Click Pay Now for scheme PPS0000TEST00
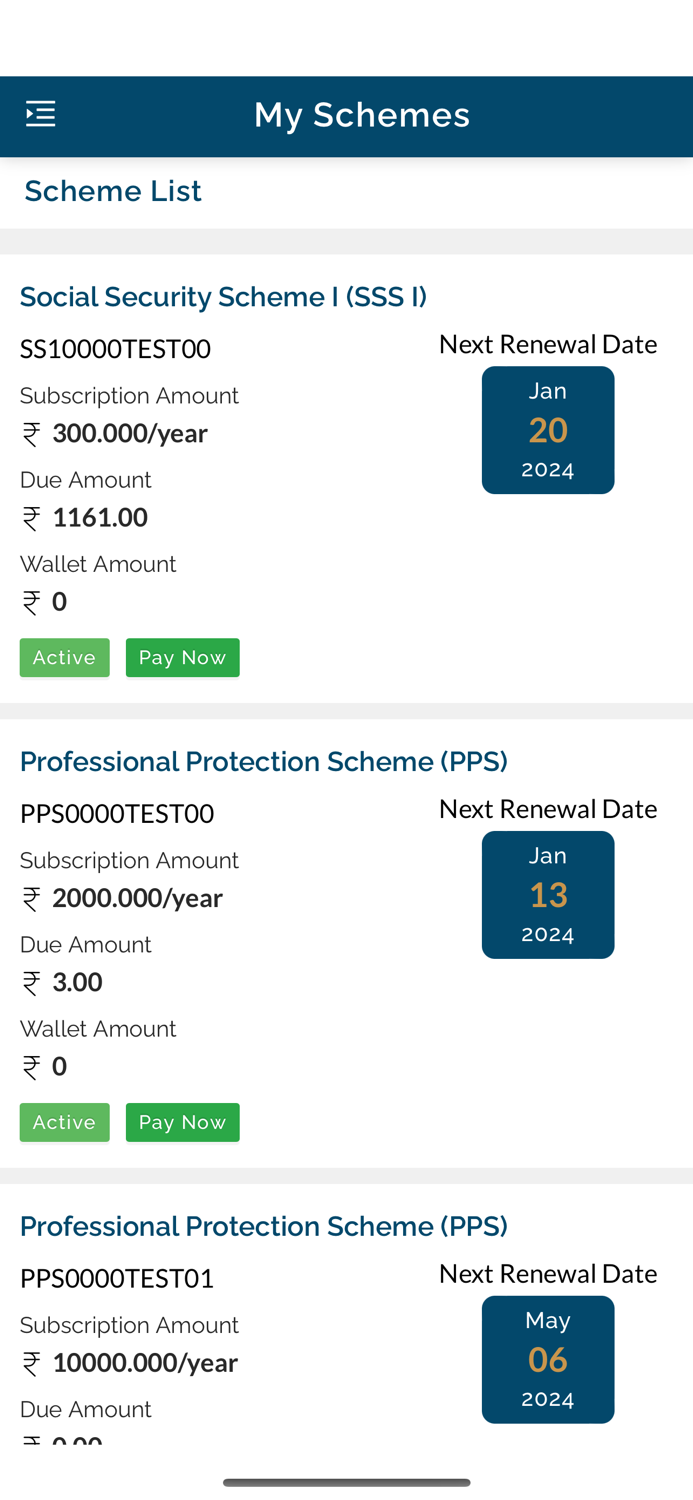 click(x=182, y=1123)
